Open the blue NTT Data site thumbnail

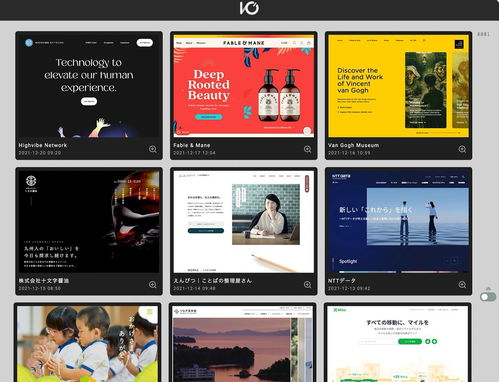398,222
